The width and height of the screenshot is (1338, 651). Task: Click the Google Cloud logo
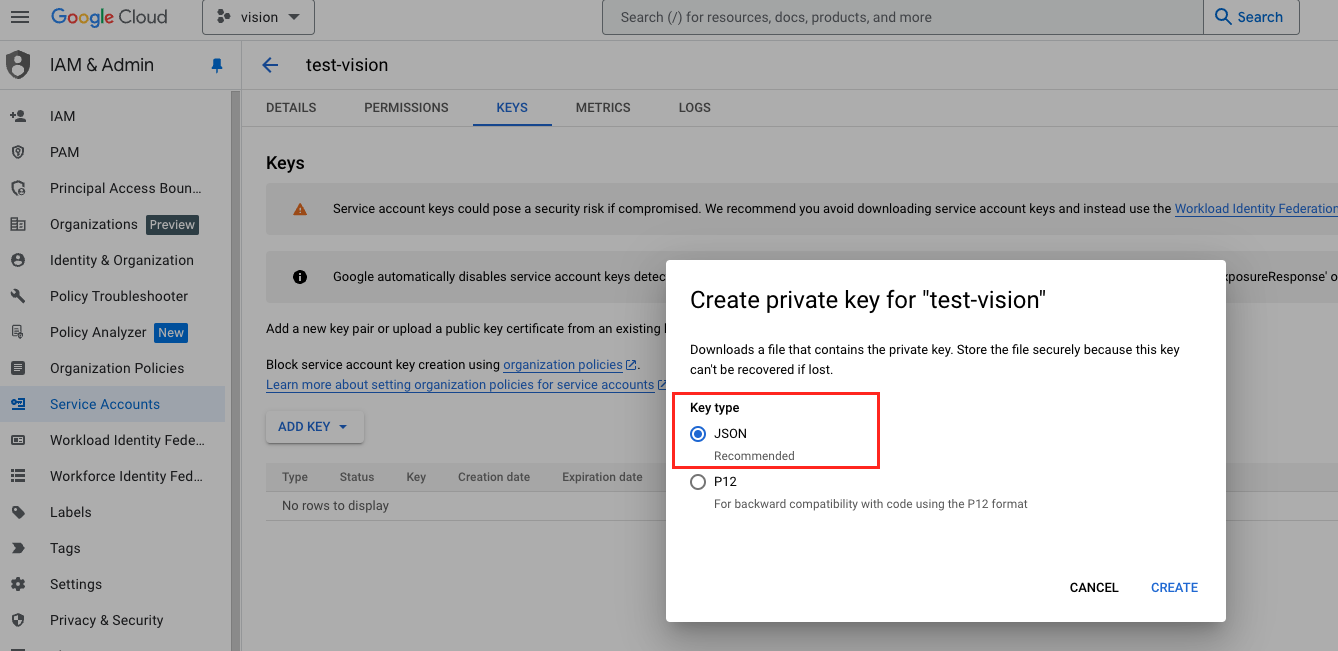(109, 17)
